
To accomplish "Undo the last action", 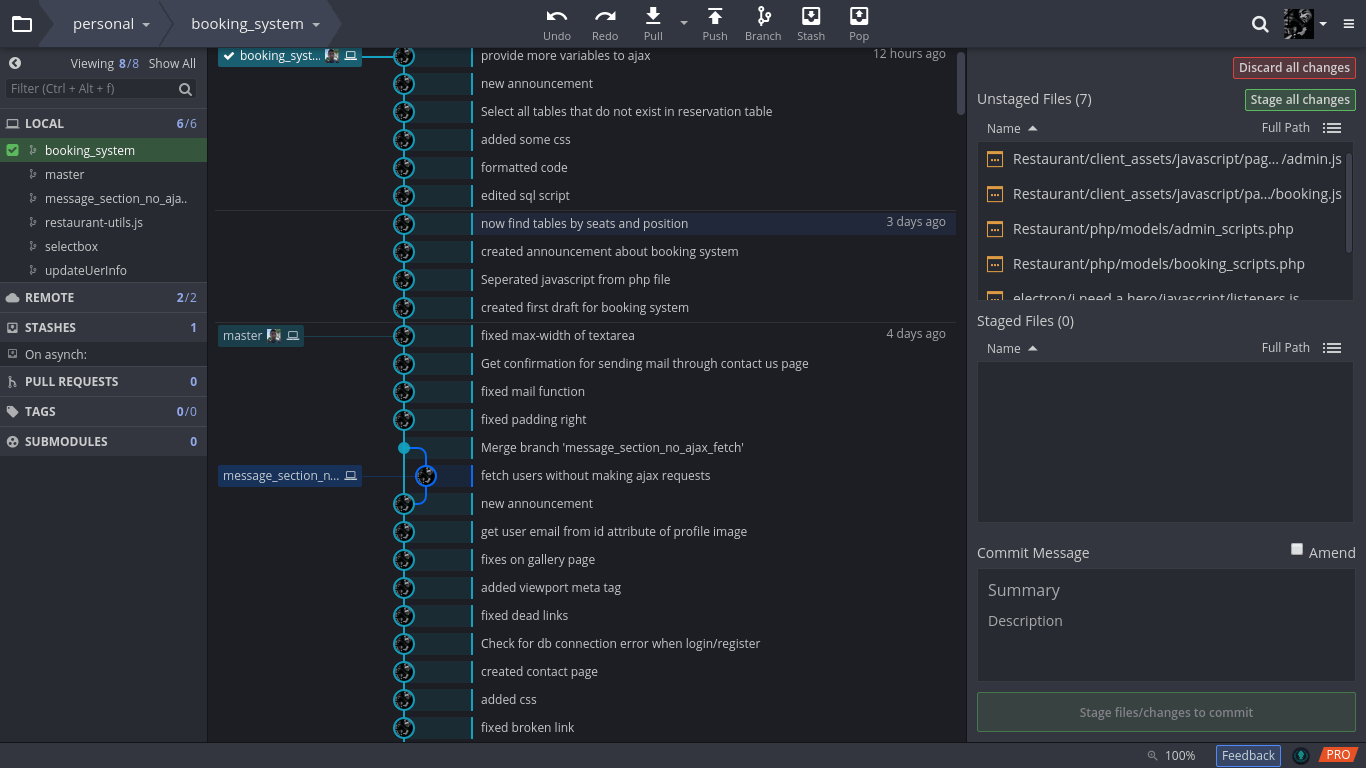I will point(557,22).
